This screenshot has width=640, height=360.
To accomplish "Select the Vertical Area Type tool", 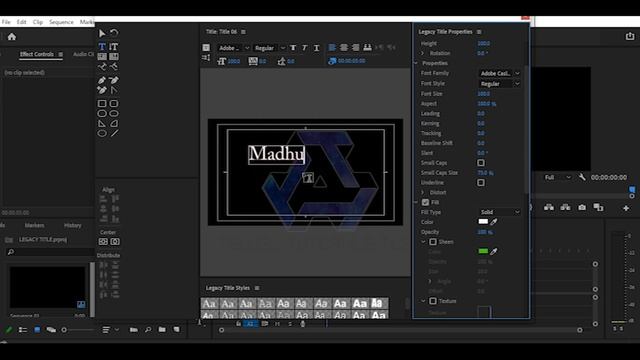I will pos(114,57).
